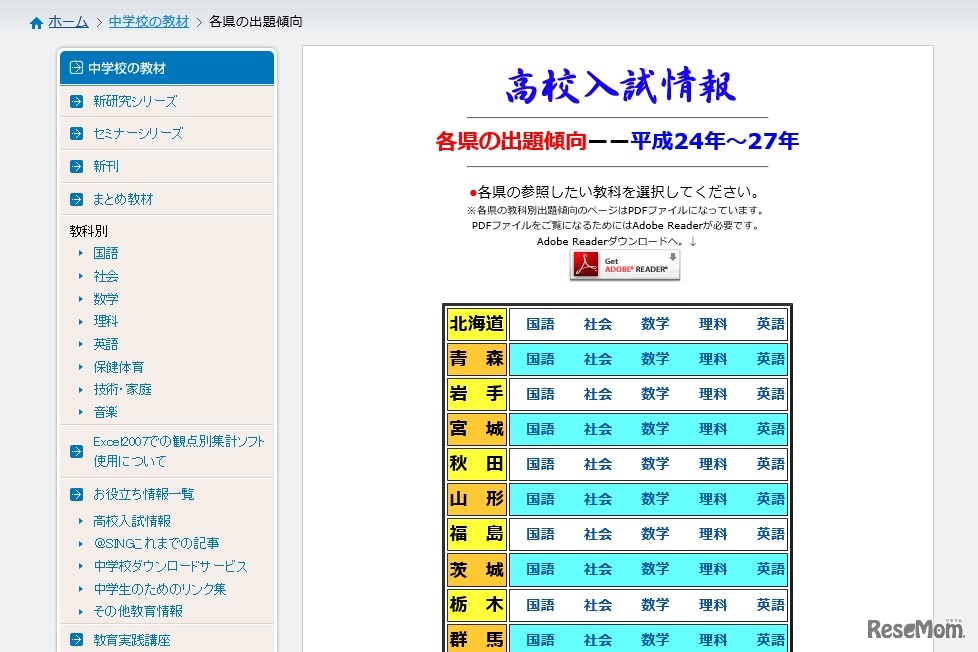This screenshot has width=978, height=652.
Task: Open 岩手 理科 PDF link
Action: [713, 394]
